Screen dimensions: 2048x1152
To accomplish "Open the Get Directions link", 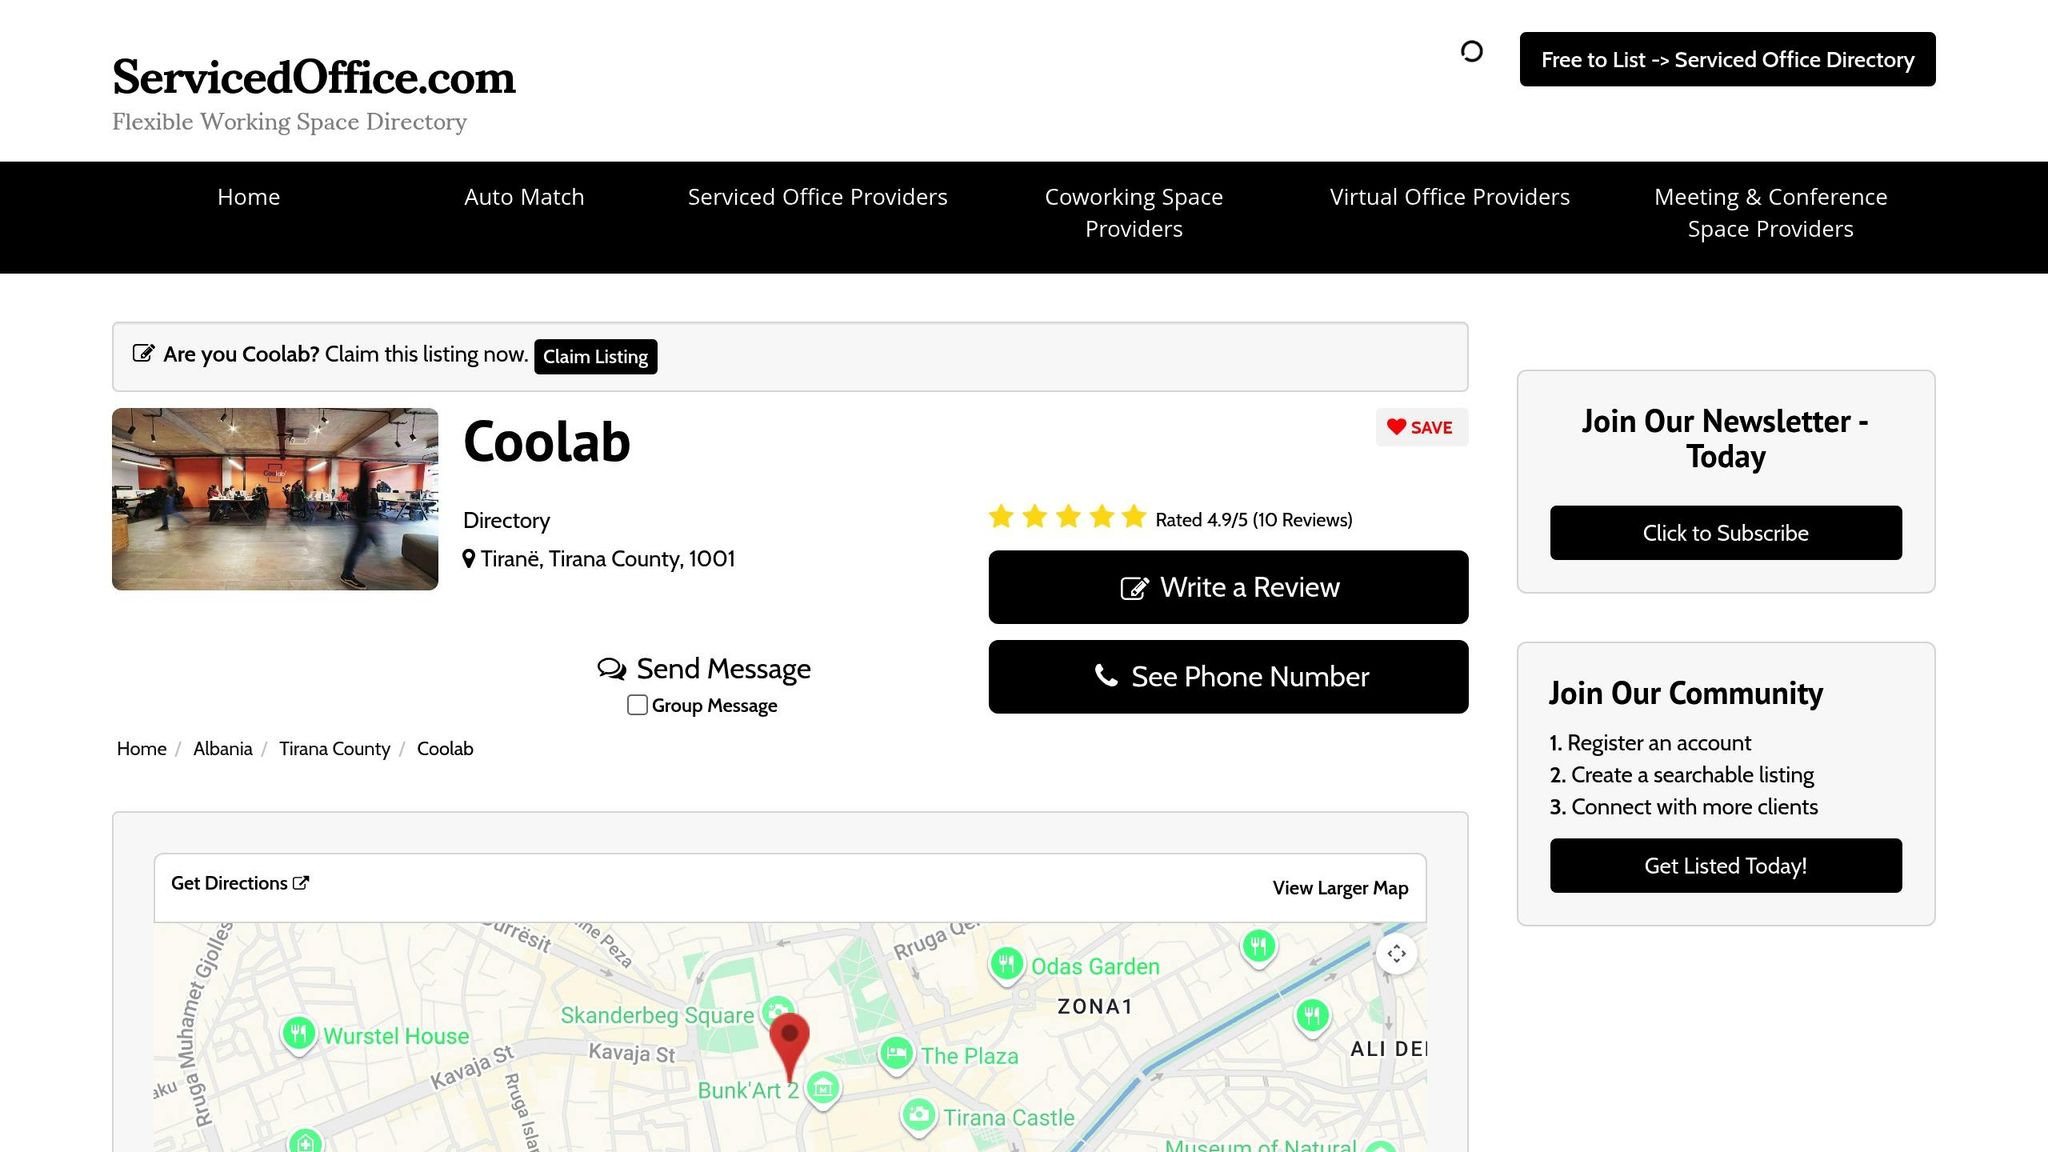I will coord(240,883).
